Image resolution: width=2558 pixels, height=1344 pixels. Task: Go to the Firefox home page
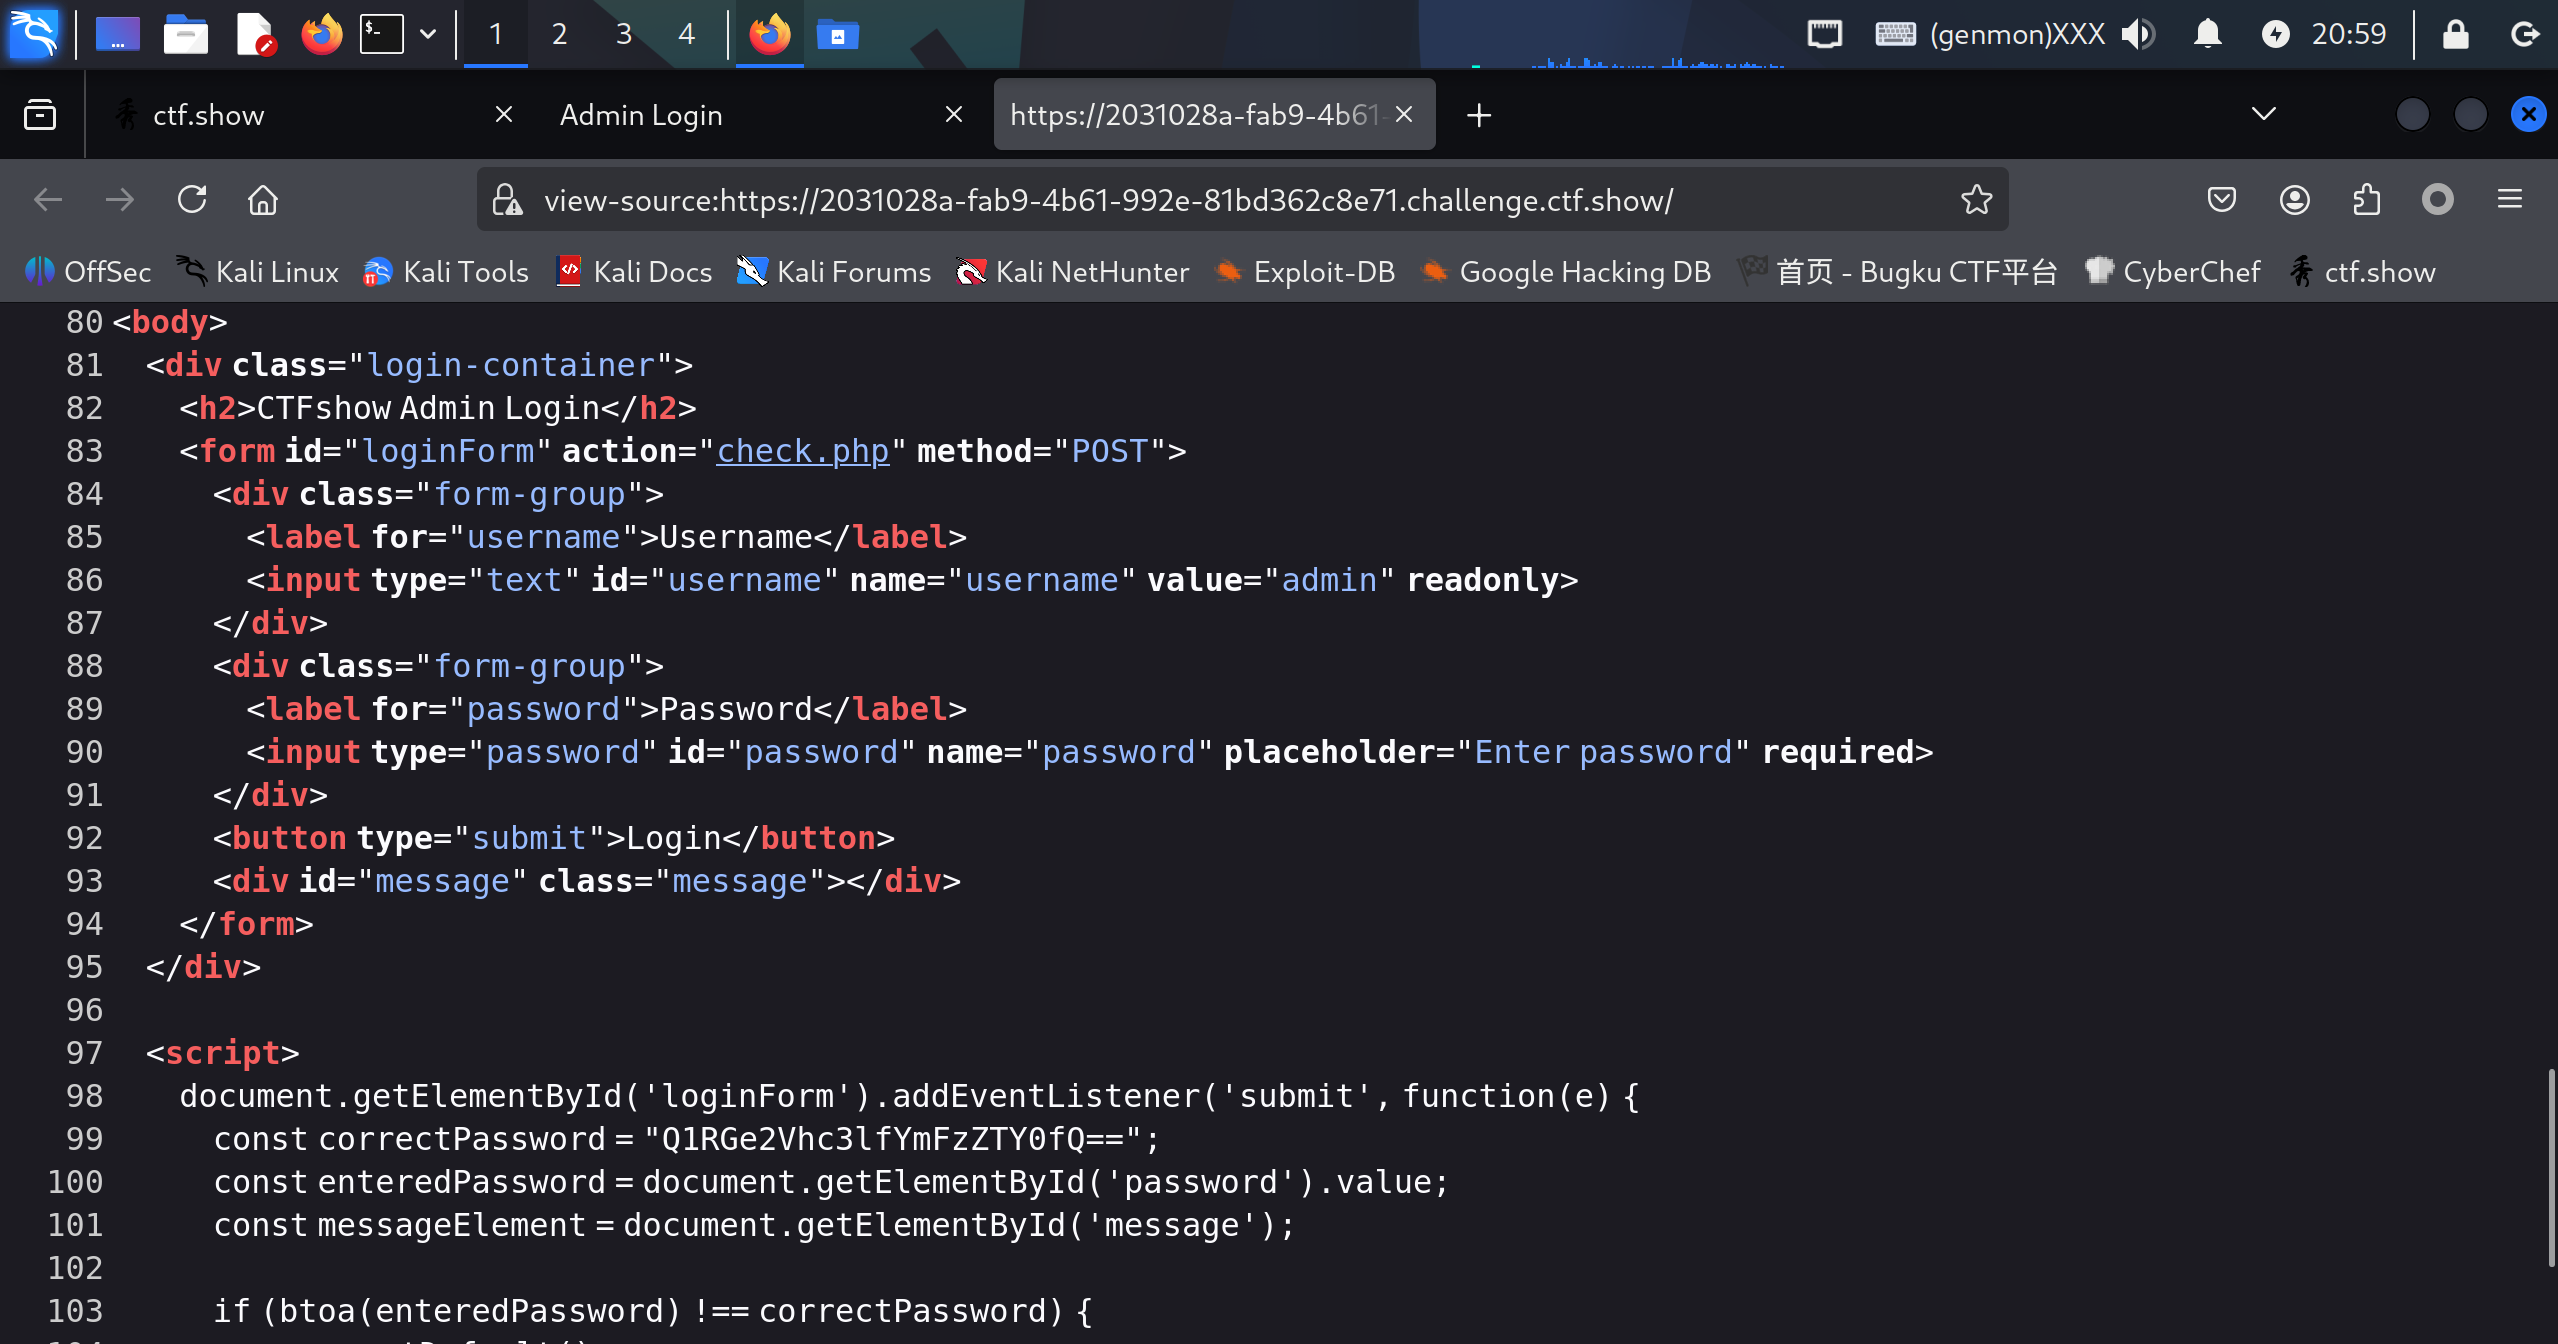click(263, 200)
